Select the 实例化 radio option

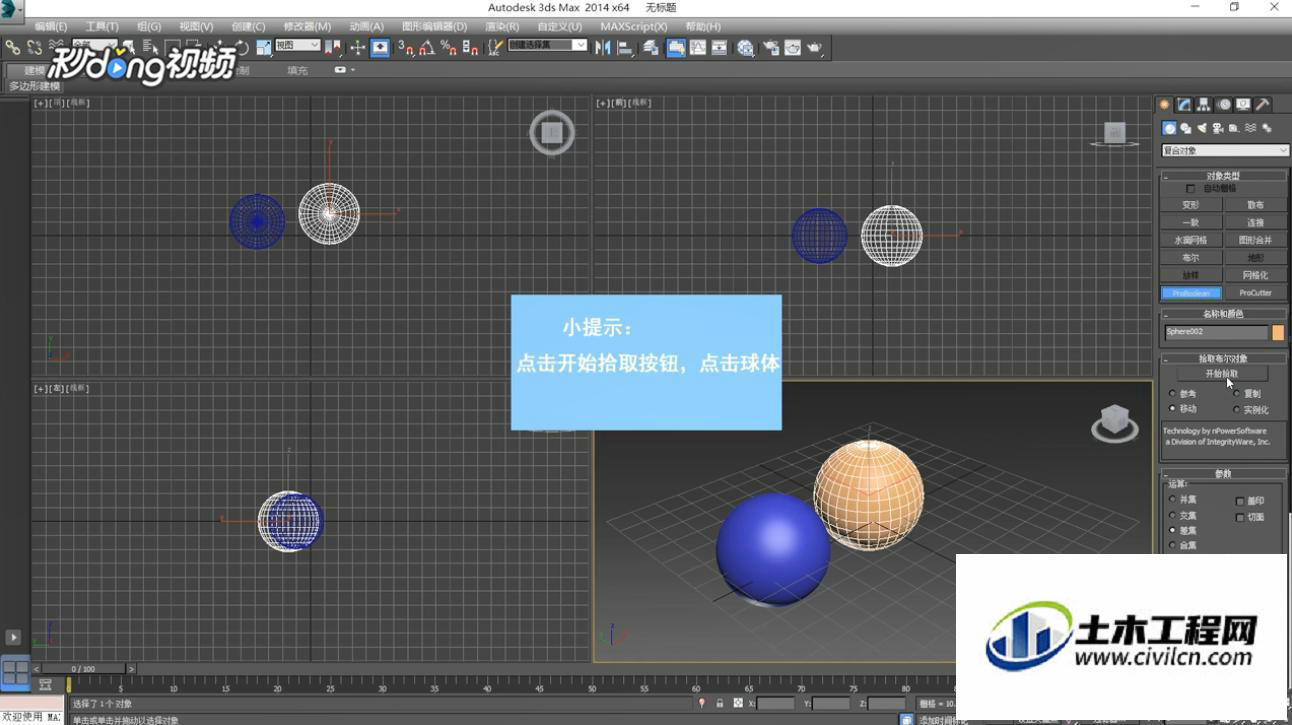point(1237,409)
